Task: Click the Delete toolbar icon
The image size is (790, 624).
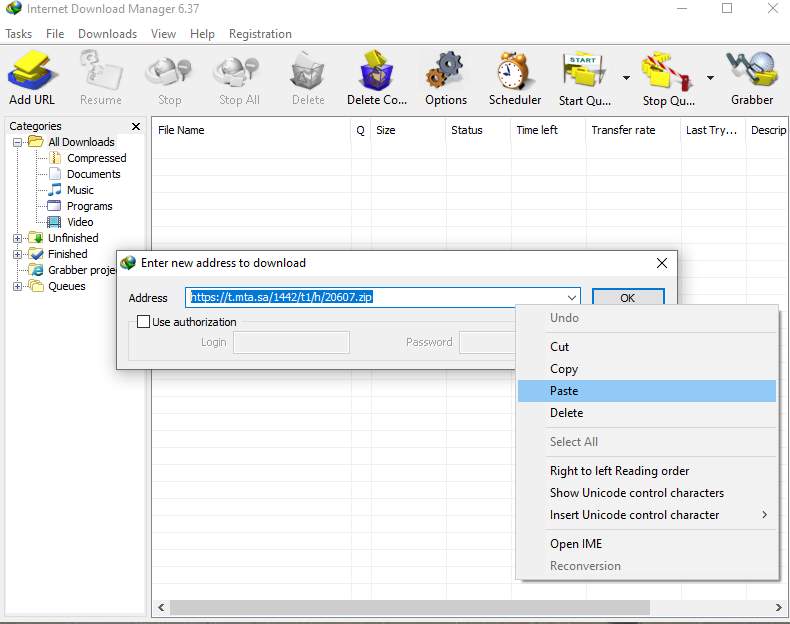Action: coord(308,77)
